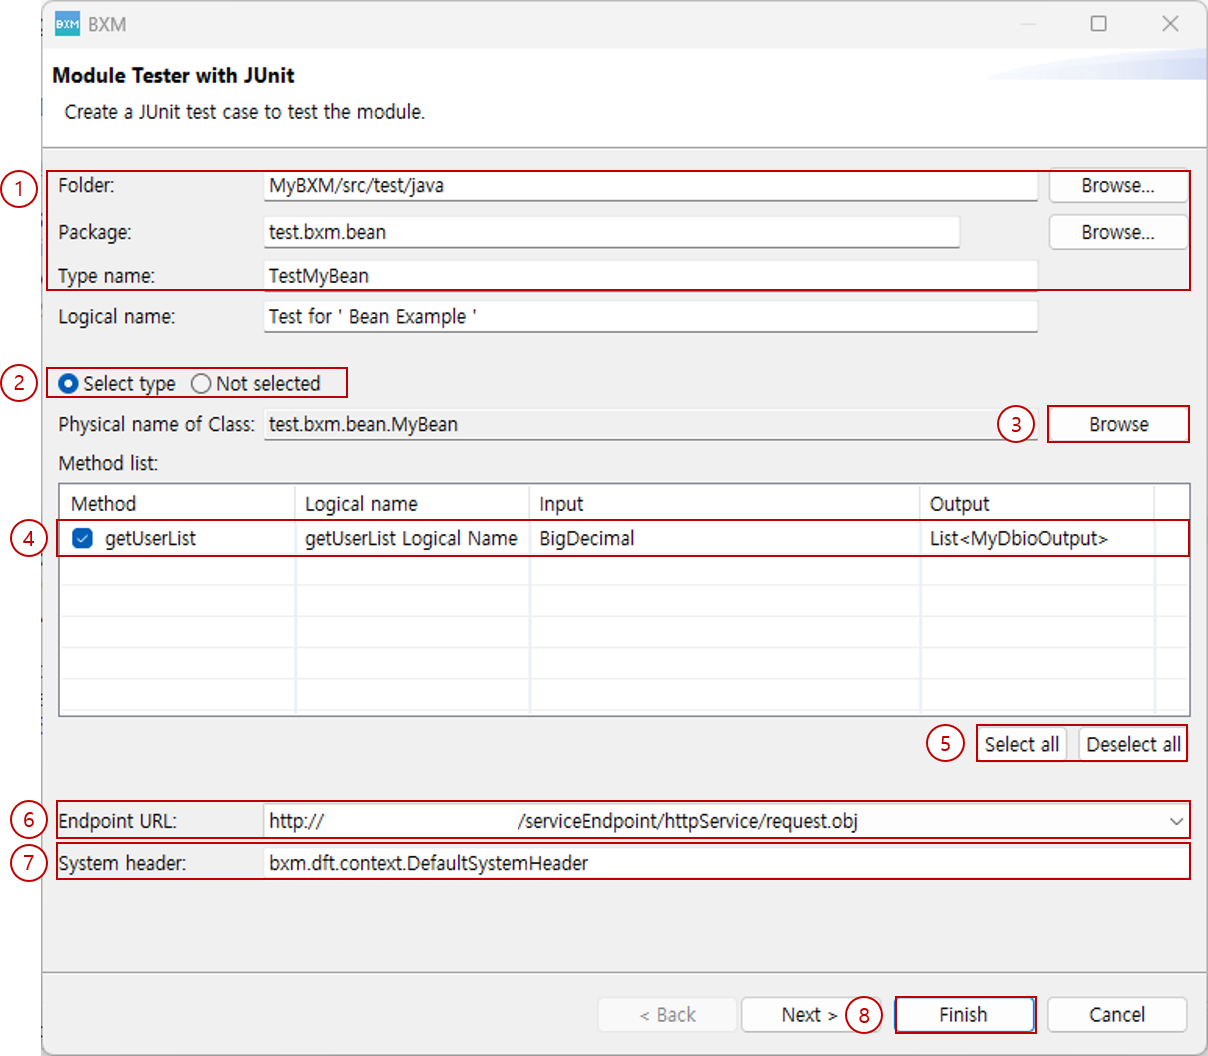Screen dimensions: 1208x1056
Task: Close the BXM dialog window
Action: click(1170, 24)
